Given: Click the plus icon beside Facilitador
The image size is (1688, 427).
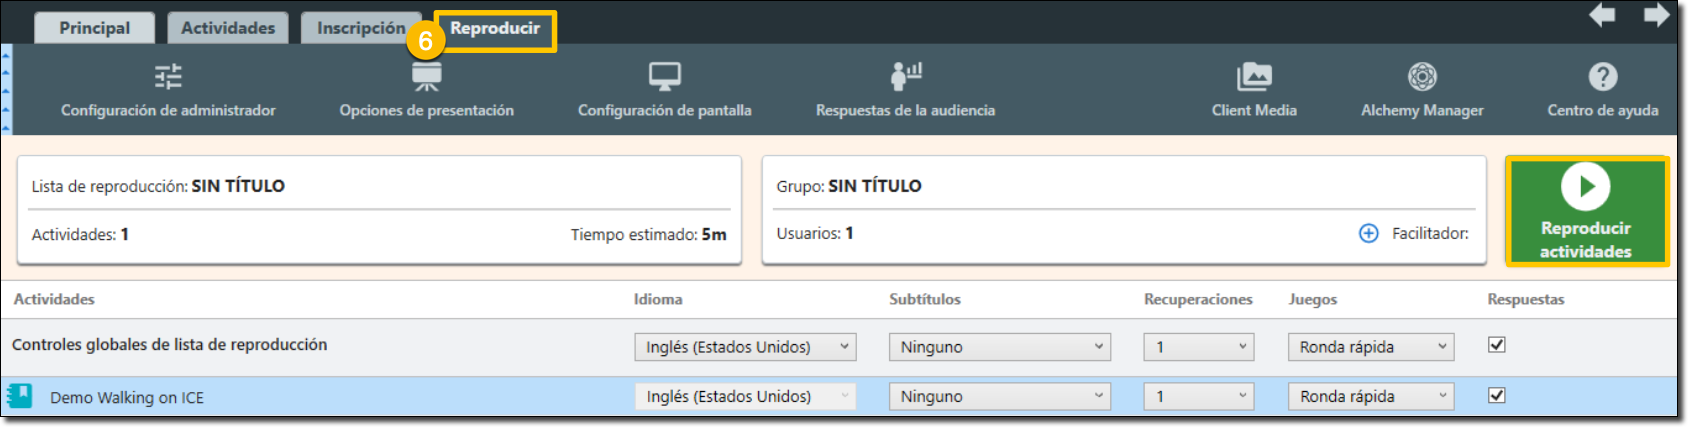Looking at the screenshot, I should click(1368, 233).
